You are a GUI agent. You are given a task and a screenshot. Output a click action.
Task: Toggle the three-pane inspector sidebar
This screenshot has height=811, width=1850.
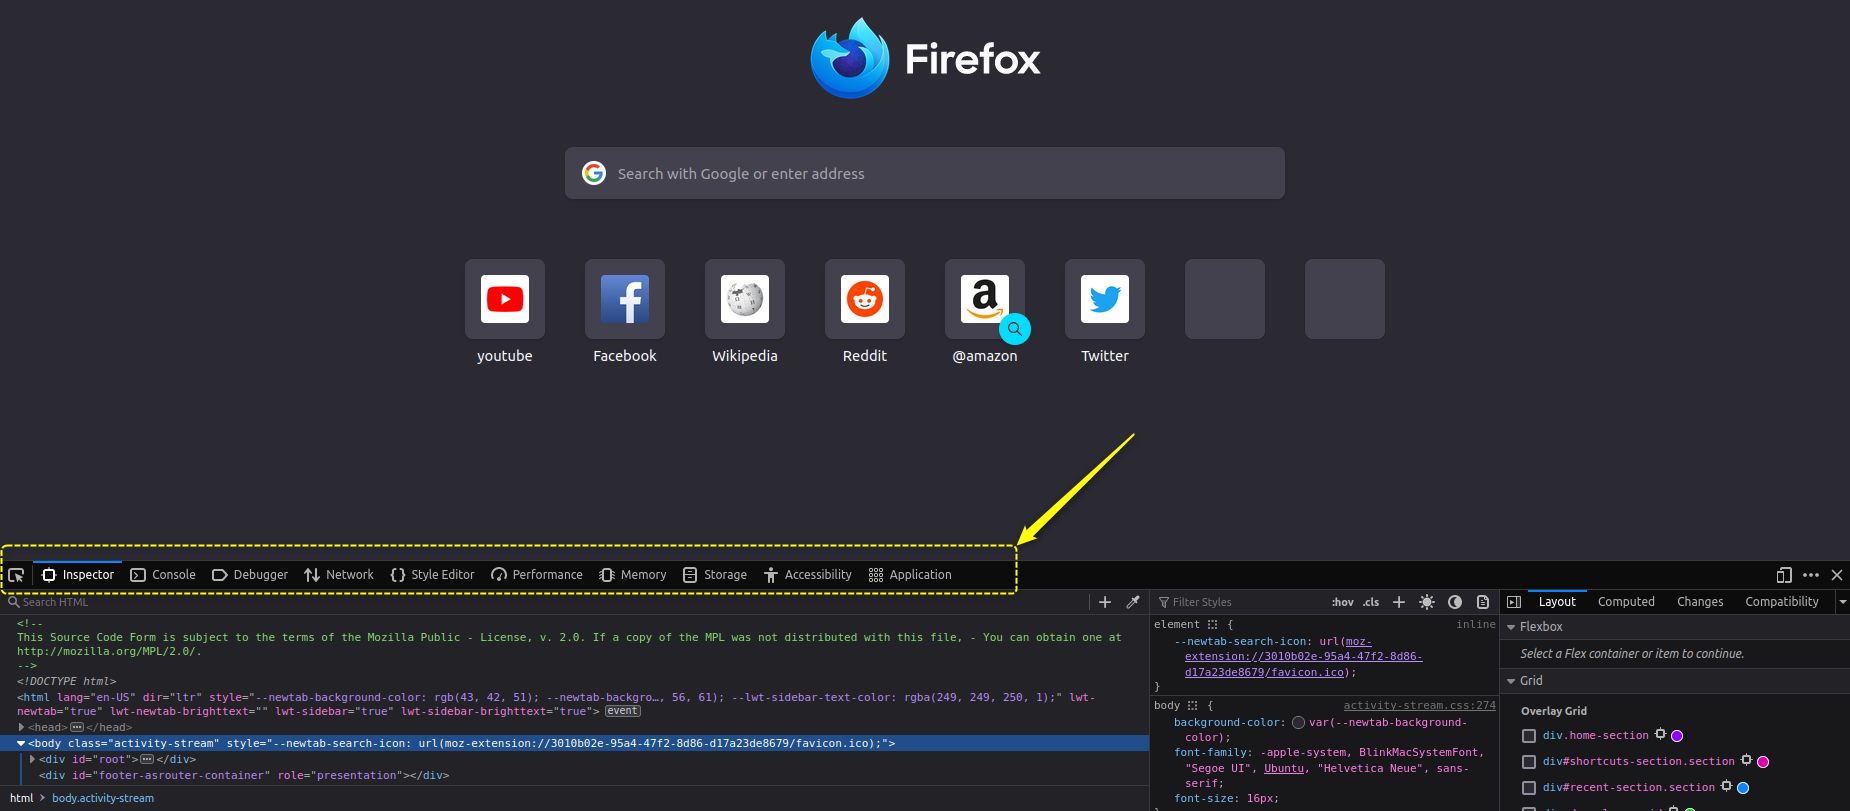point(1514,602)
